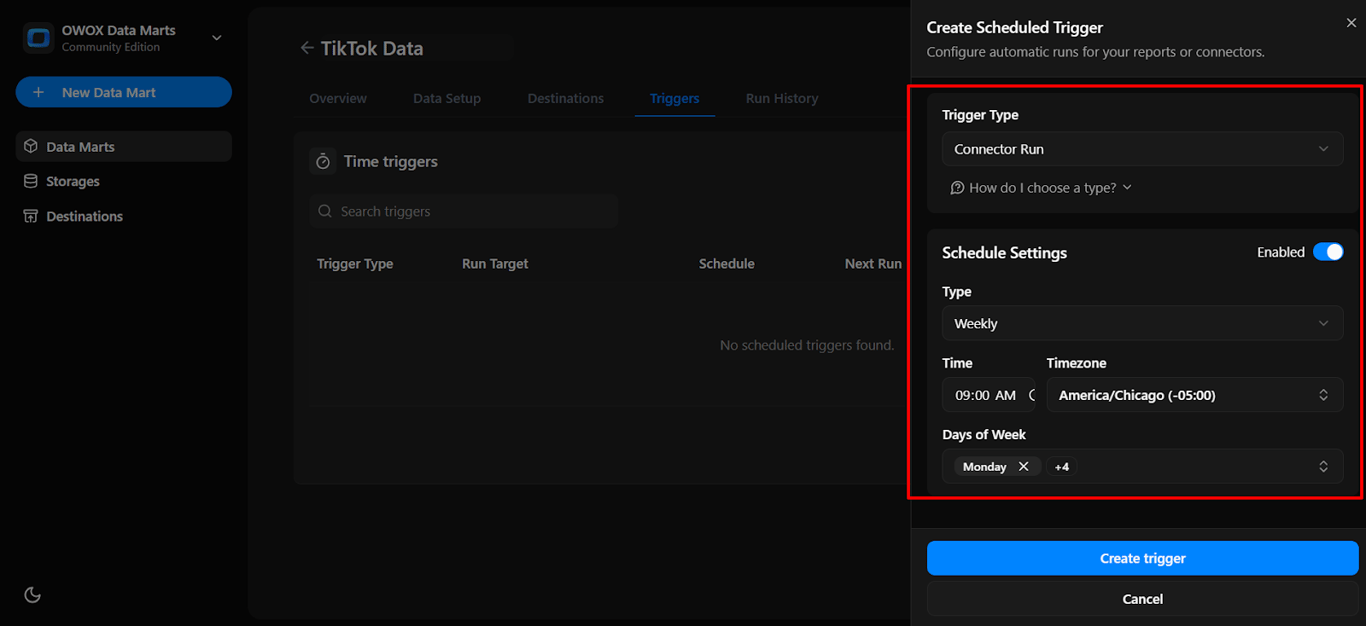Screen dimensions: 1366x626
Task: Click the Data Marts cube icon
Action: (x=31, y=147)
